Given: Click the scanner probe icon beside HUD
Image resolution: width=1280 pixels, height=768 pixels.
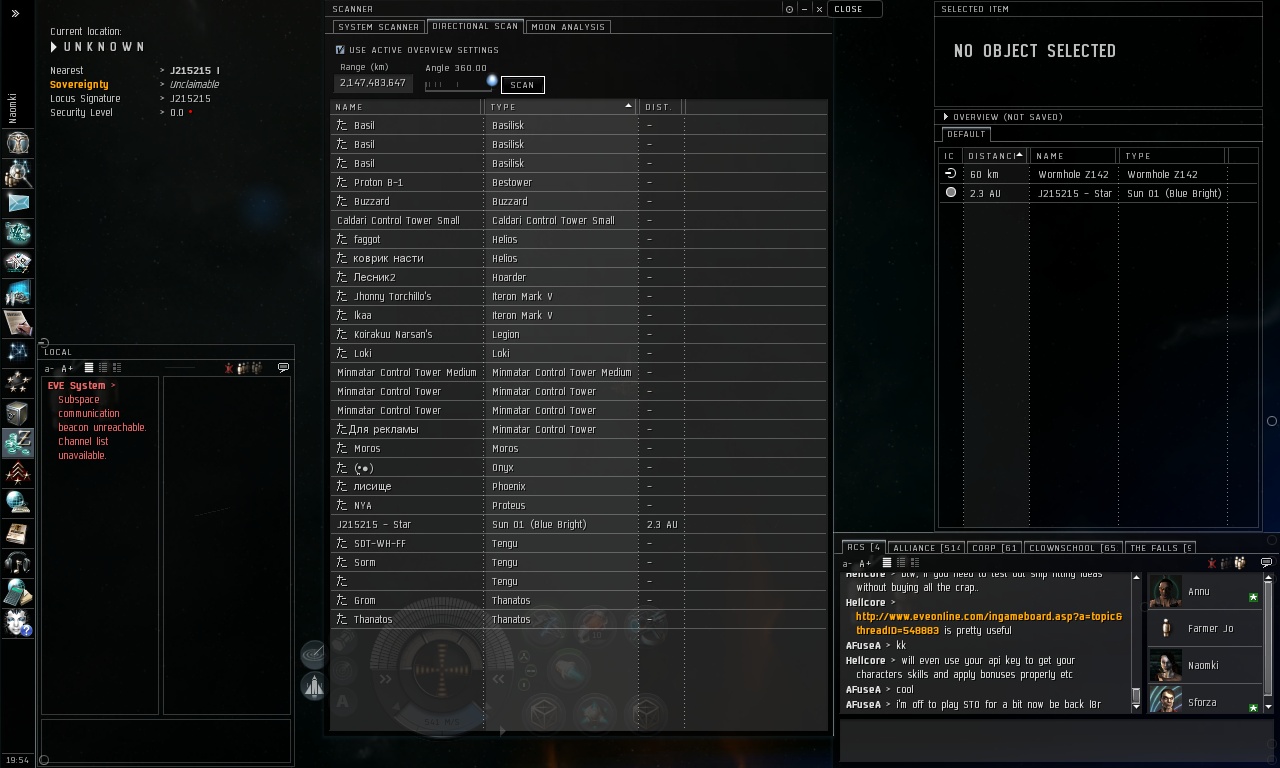Looking at the screenshot, I should click(x=313, y=654).
